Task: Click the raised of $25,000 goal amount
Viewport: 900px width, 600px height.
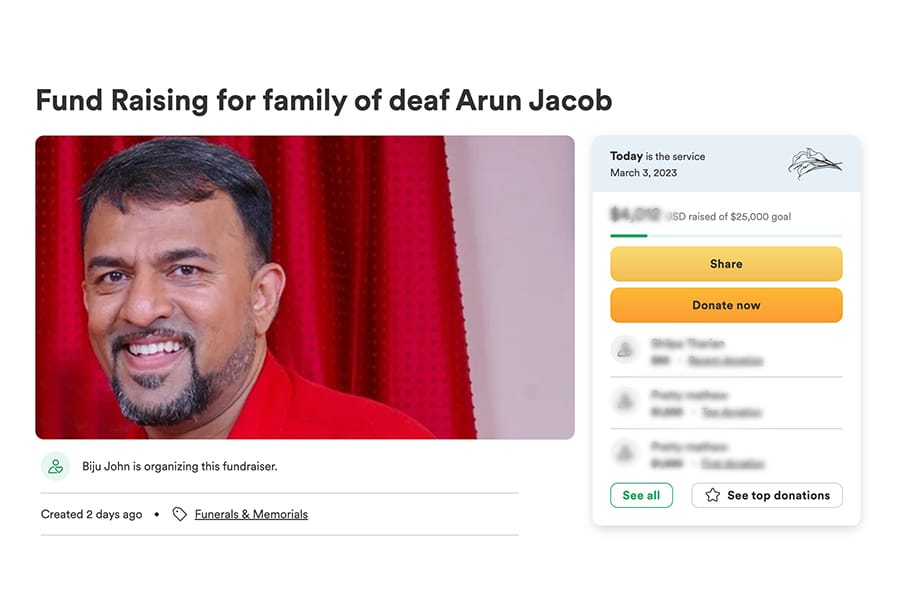Action: pos(700,216)
